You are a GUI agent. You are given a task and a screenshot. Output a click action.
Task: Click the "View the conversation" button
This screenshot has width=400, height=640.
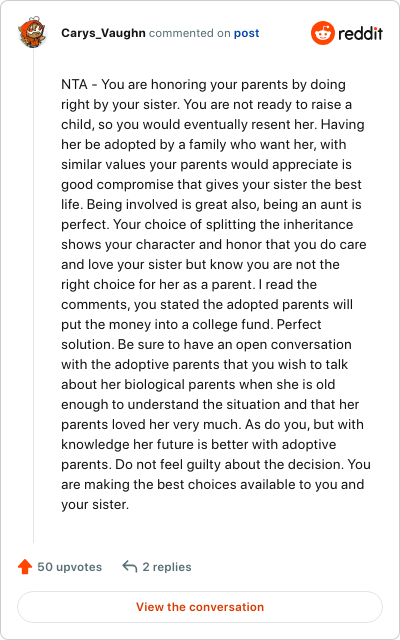point(200,607)
